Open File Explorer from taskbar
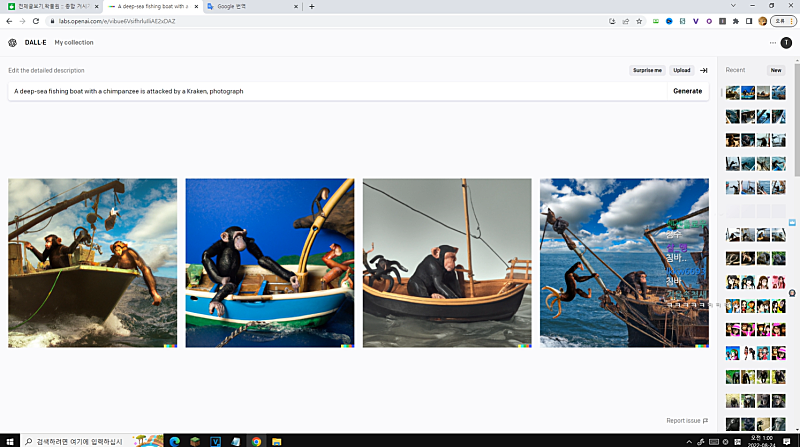The image size is (800, 447). 277,441
